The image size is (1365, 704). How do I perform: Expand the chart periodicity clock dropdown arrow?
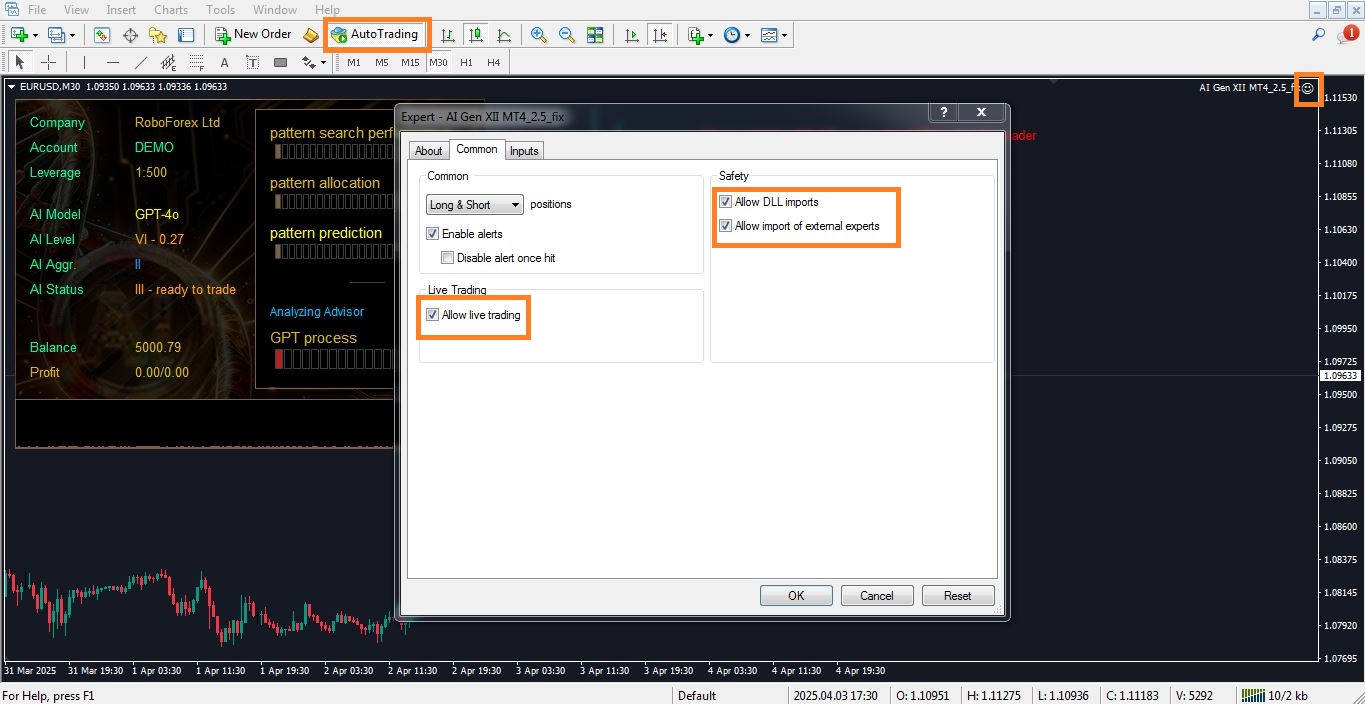[x=748, y=36]
